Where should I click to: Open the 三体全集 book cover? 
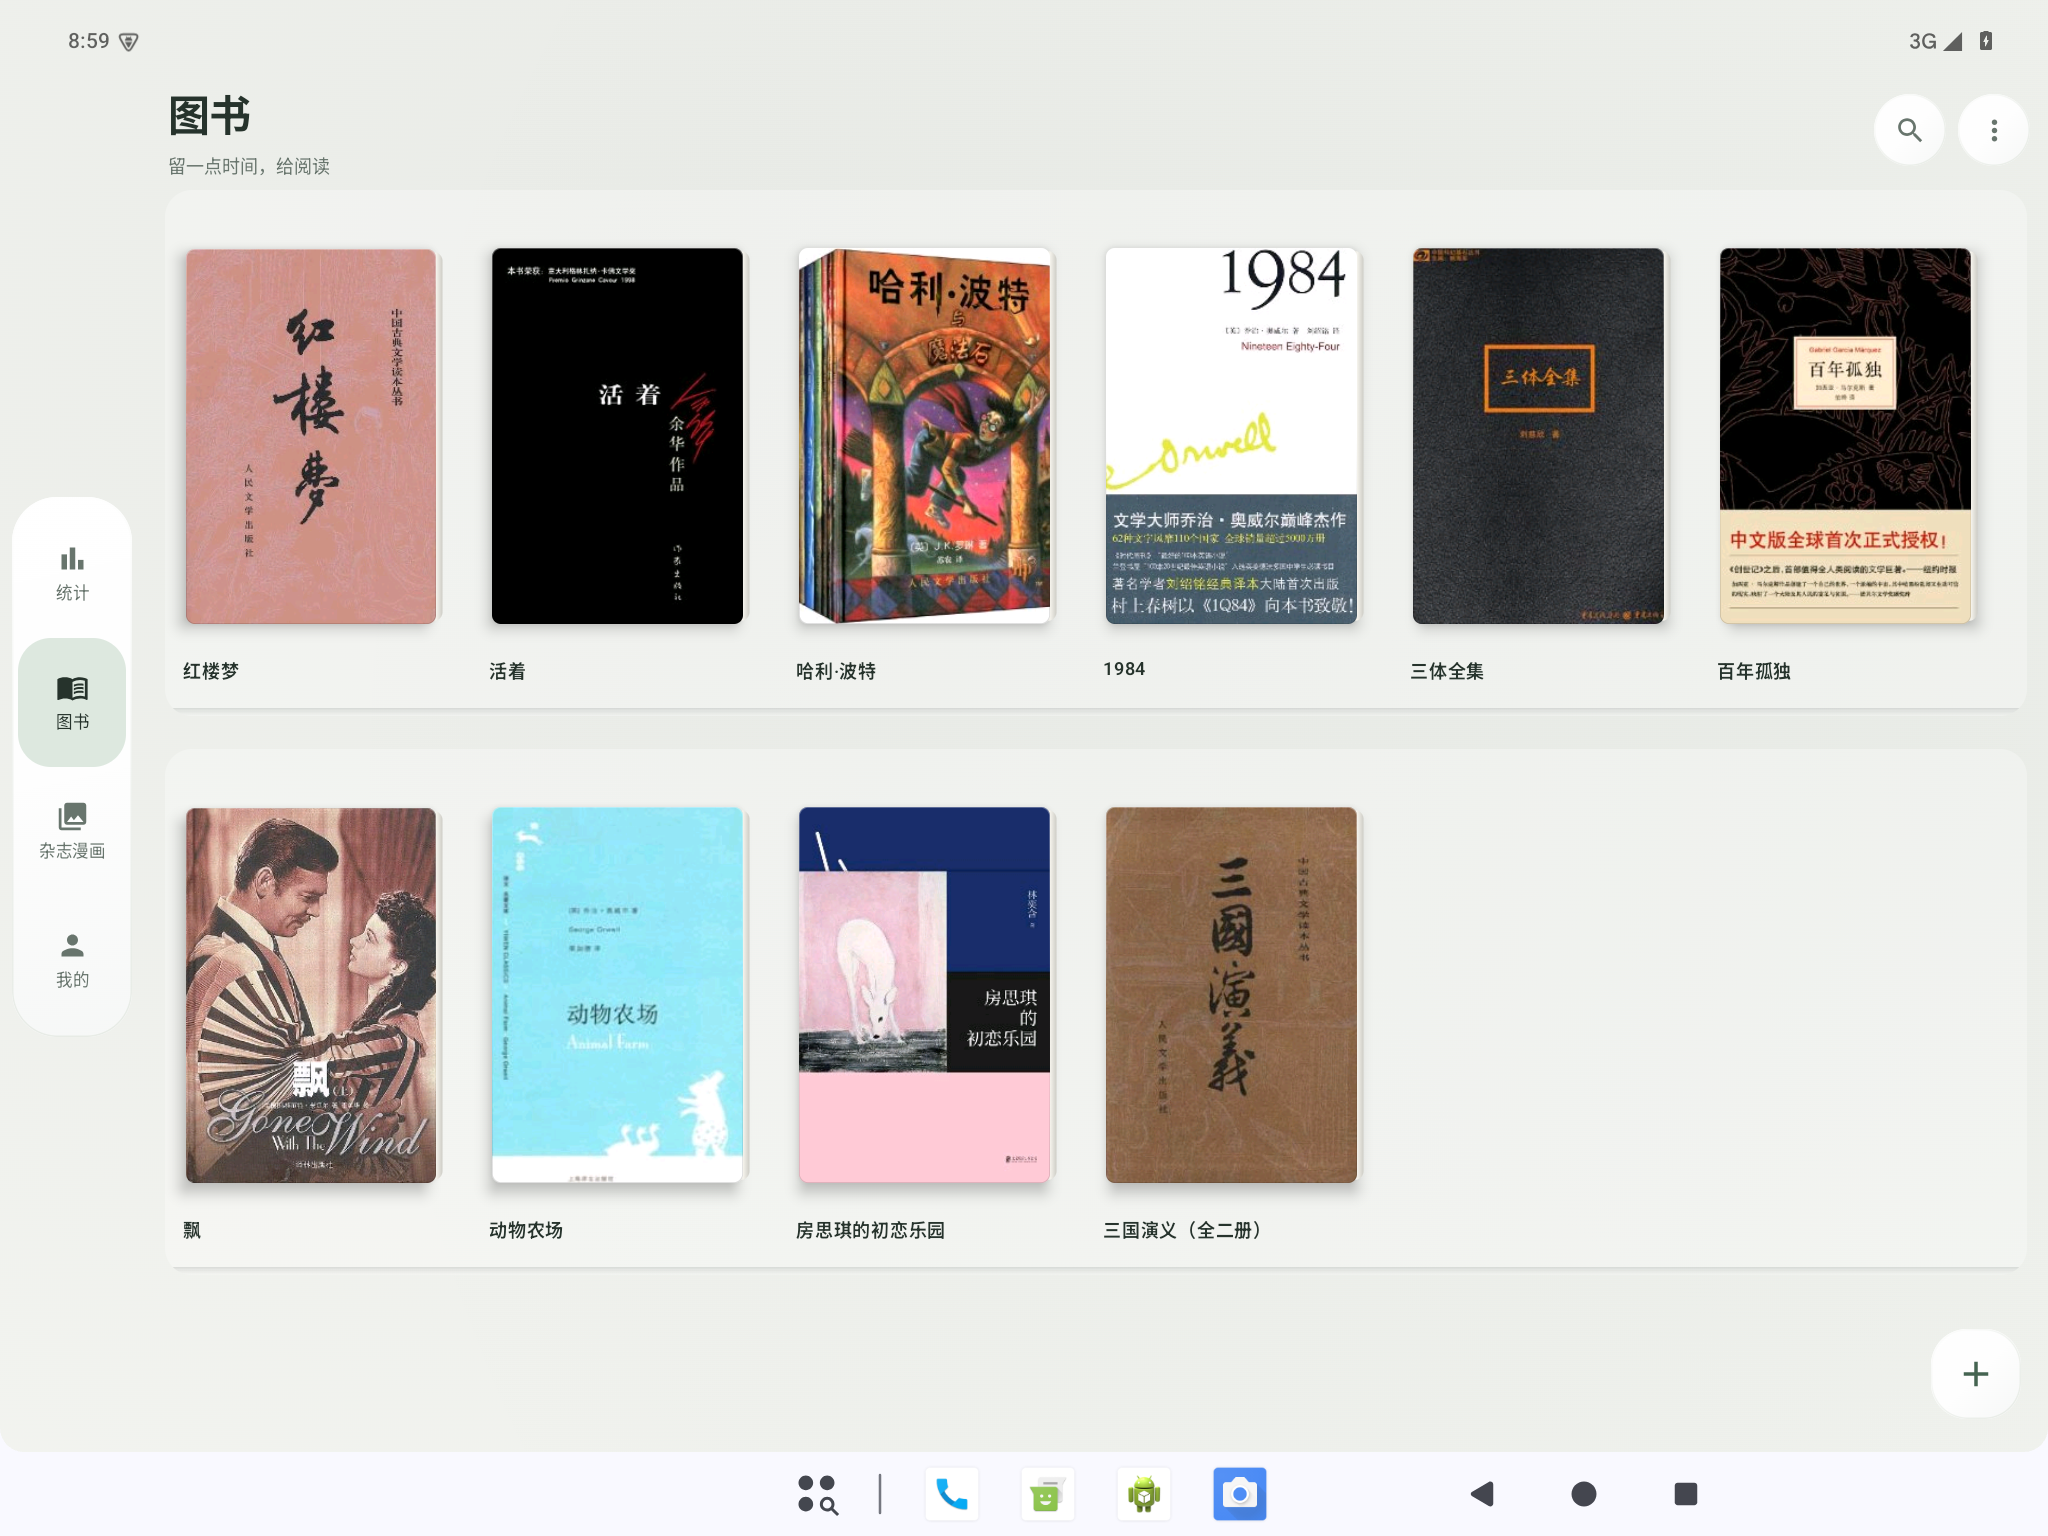pos(1538,436)
